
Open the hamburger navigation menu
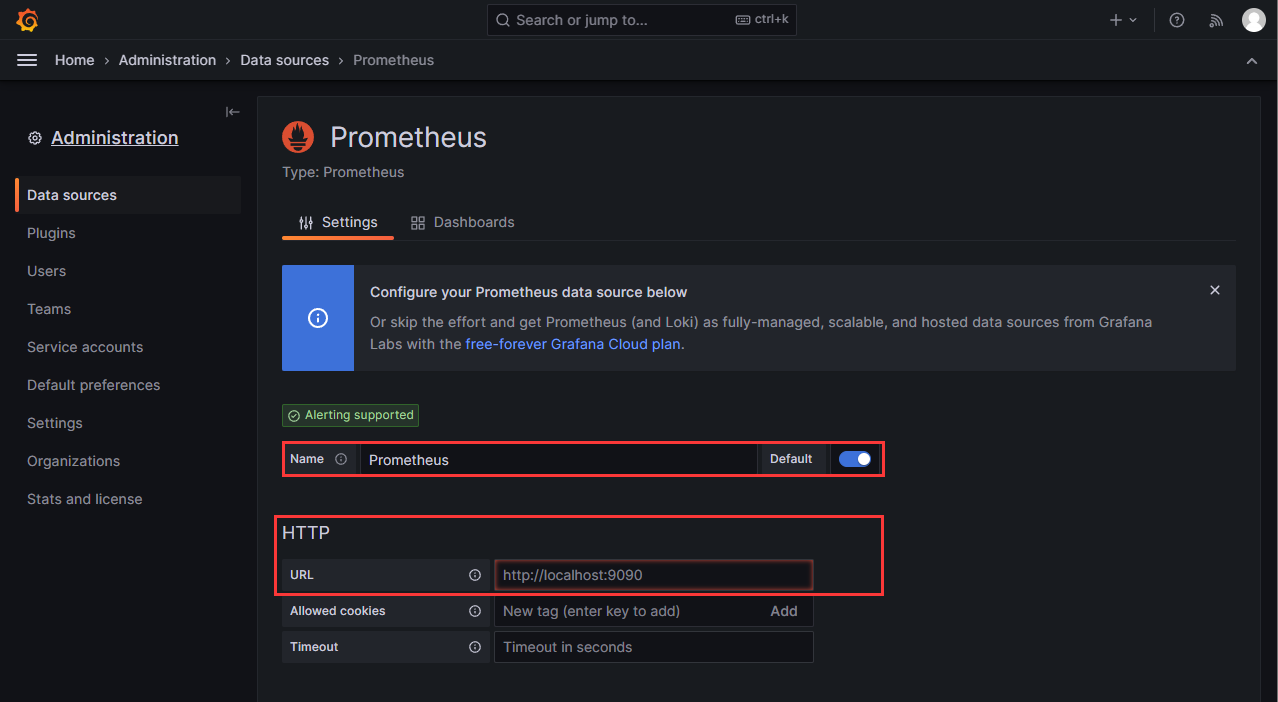[27, 60]
